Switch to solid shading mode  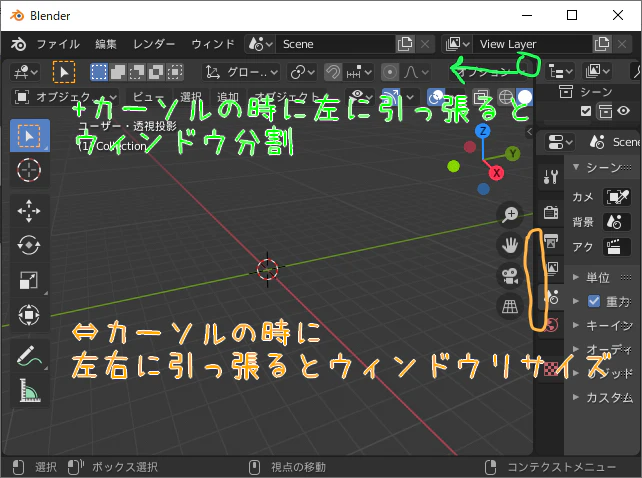click(x=524, y=97)
